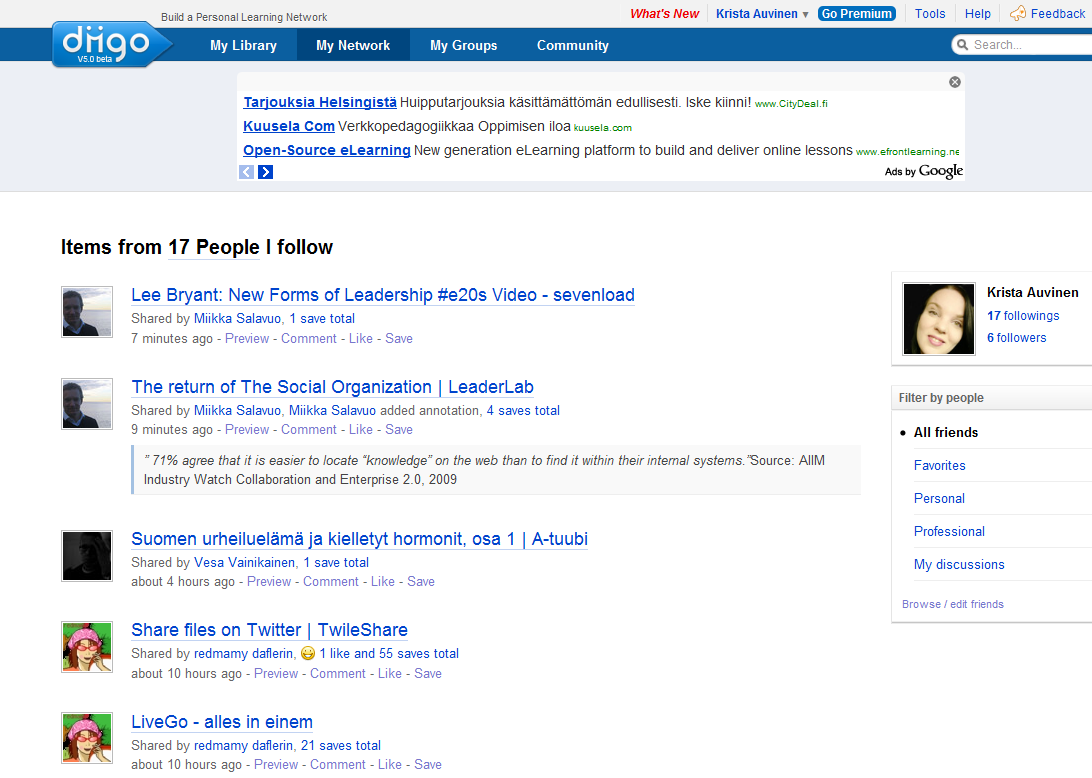The width and height of the screenshot is (1092, 778).
Task: Click Like on Suomen urheiluelämä item
Action: point(382,582)
